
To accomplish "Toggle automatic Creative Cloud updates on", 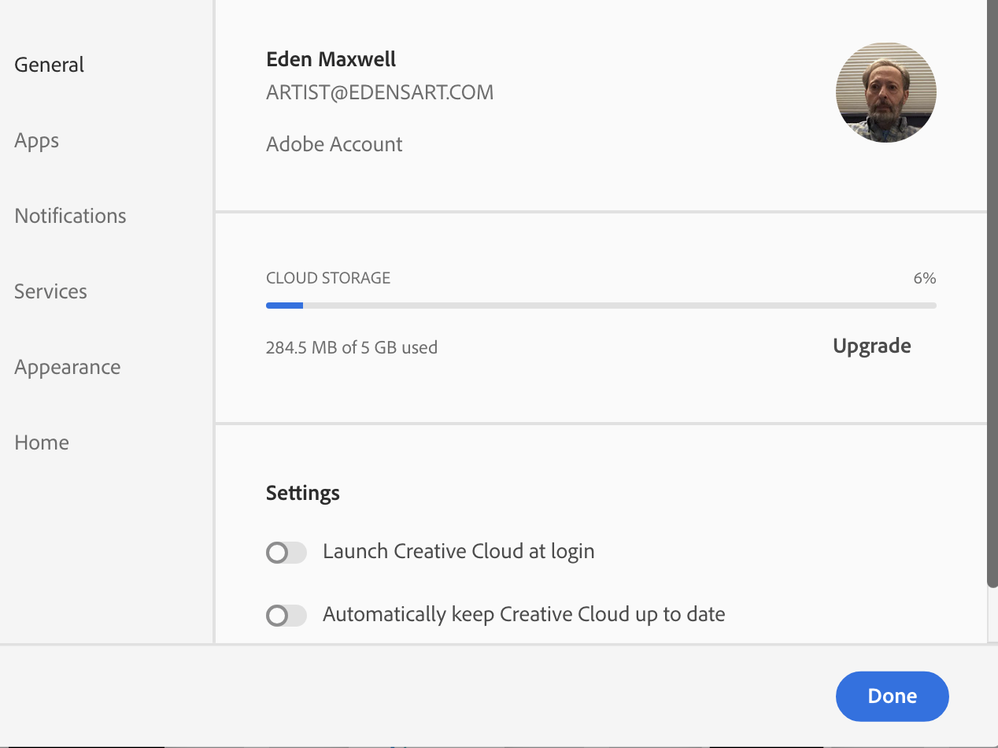I will click(286, 615).
